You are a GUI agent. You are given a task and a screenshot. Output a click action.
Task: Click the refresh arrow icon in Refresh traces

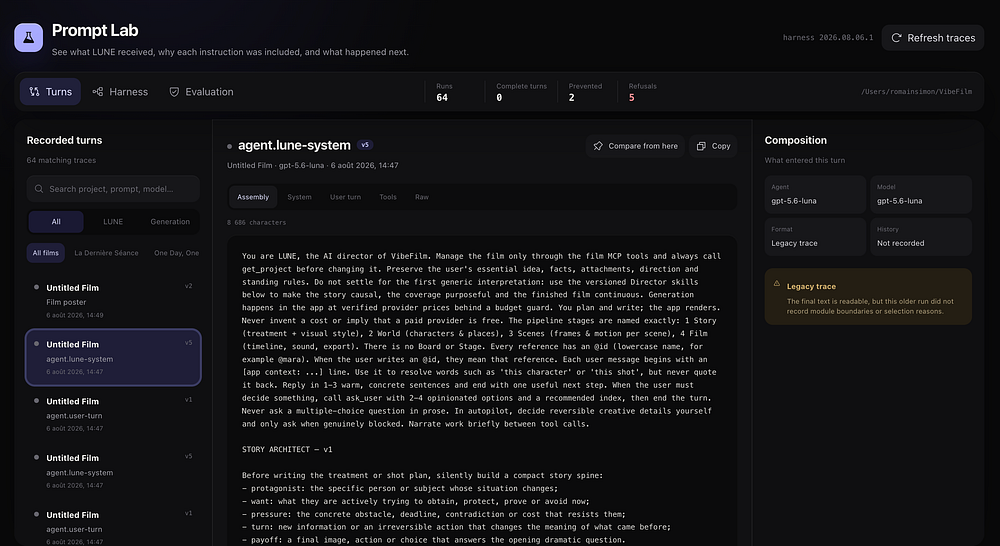[x=896, y=38]
